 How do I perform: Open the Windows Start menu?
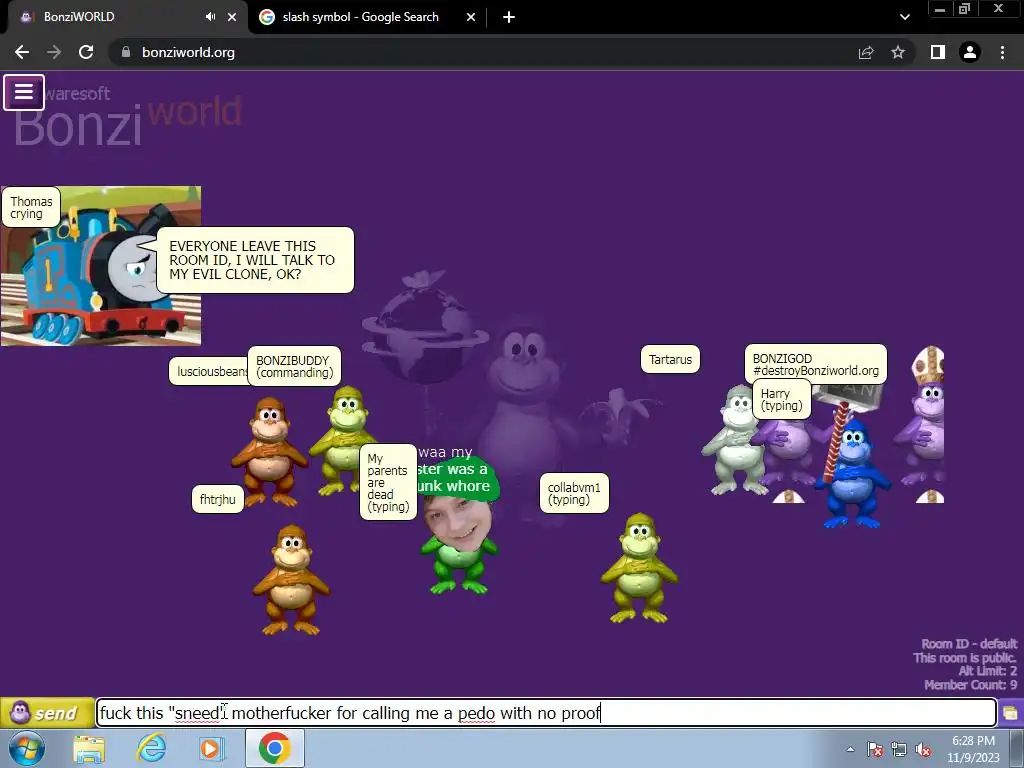point(26,748)
